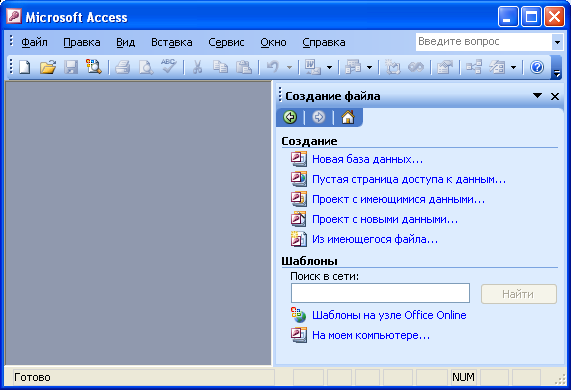
Task: Open the Введите вопрос dropdown arrow
Action: point(557,42)
